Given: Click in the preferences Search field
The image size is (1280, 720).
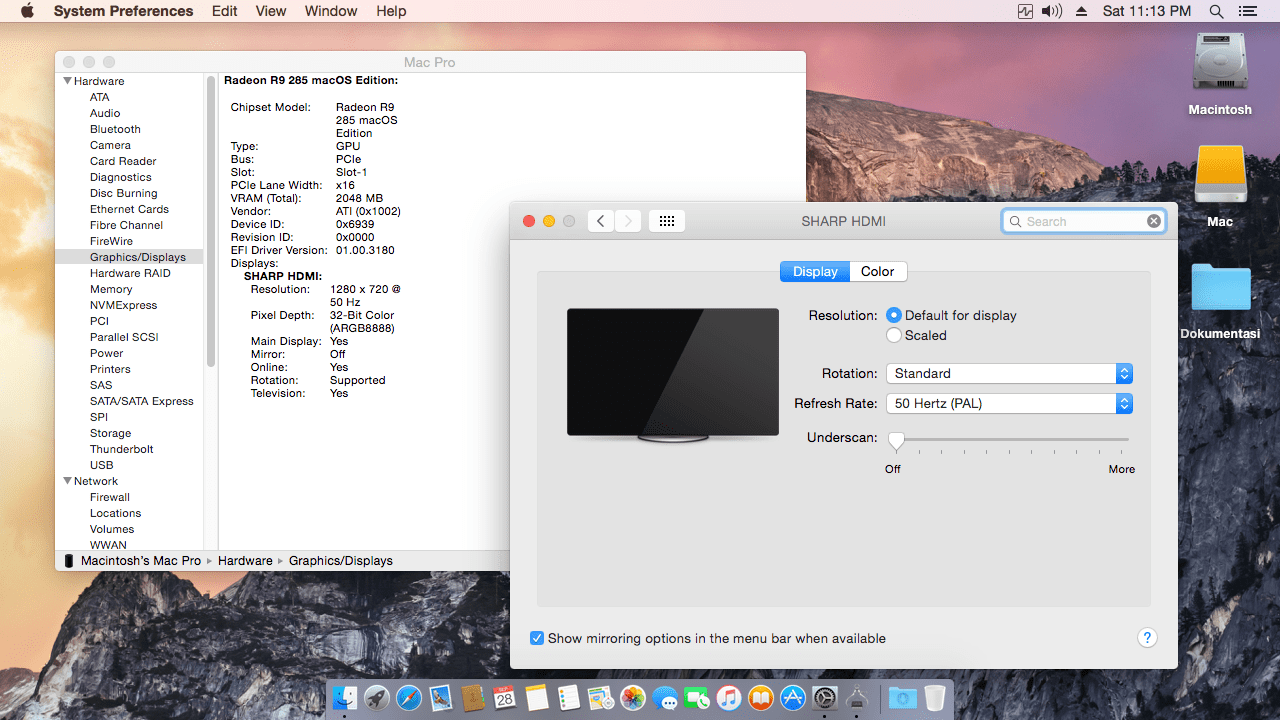Looking at the screenshot, I should coord(1084,221).
